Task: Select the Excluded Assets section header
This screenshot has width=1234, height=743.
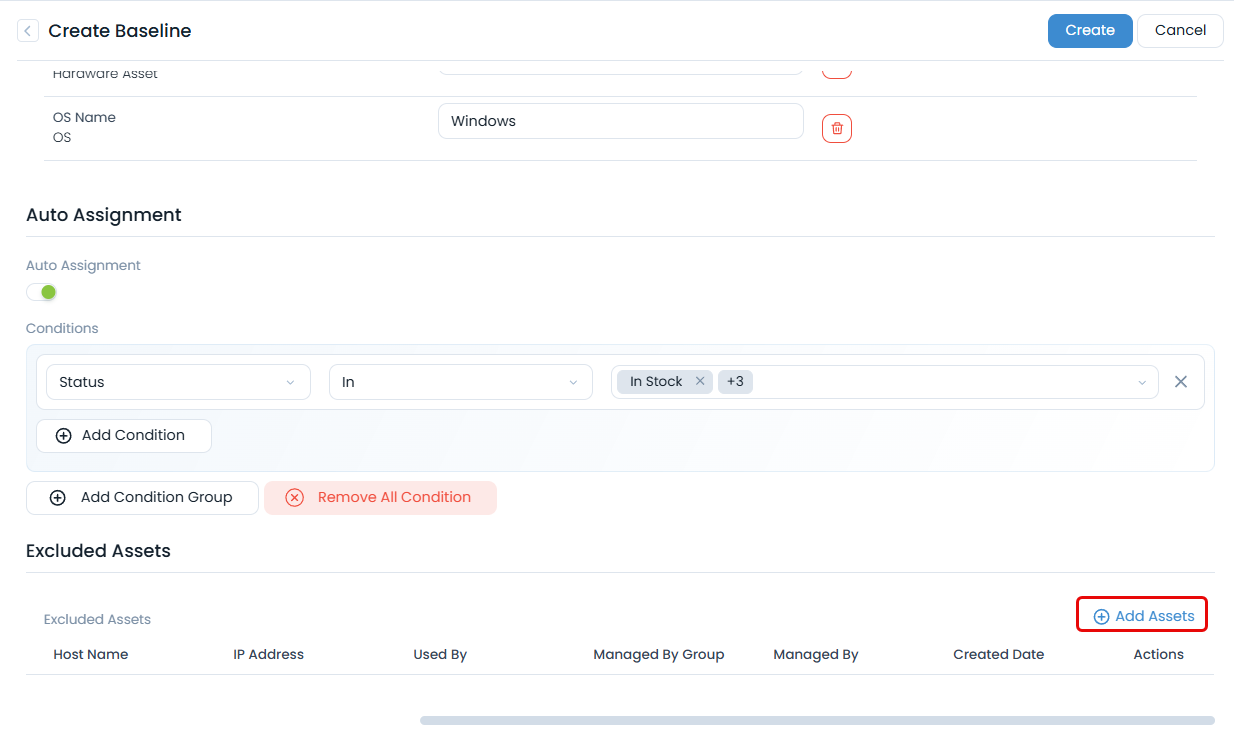Action: (98, 551)
